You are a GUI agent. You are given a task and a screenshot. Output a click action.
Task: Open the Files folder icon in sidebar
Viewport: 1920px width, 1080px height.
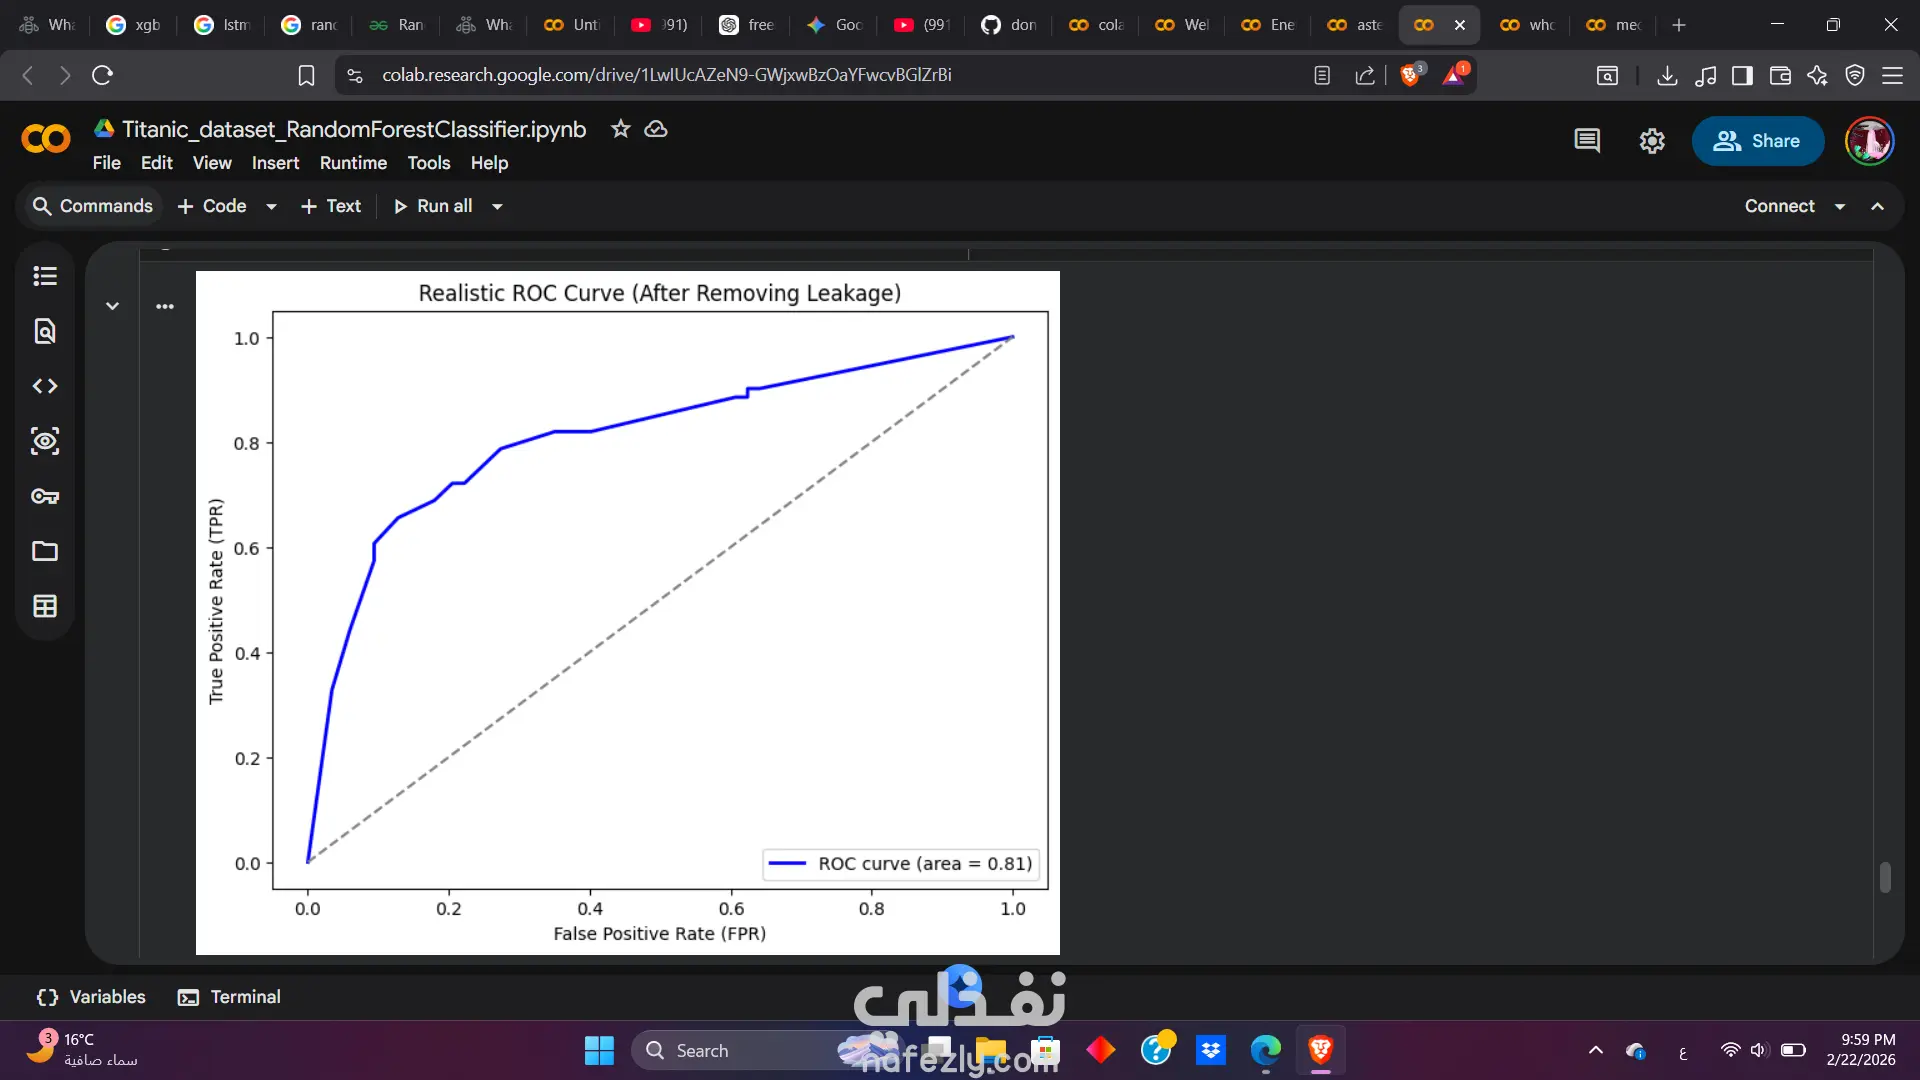45,551
